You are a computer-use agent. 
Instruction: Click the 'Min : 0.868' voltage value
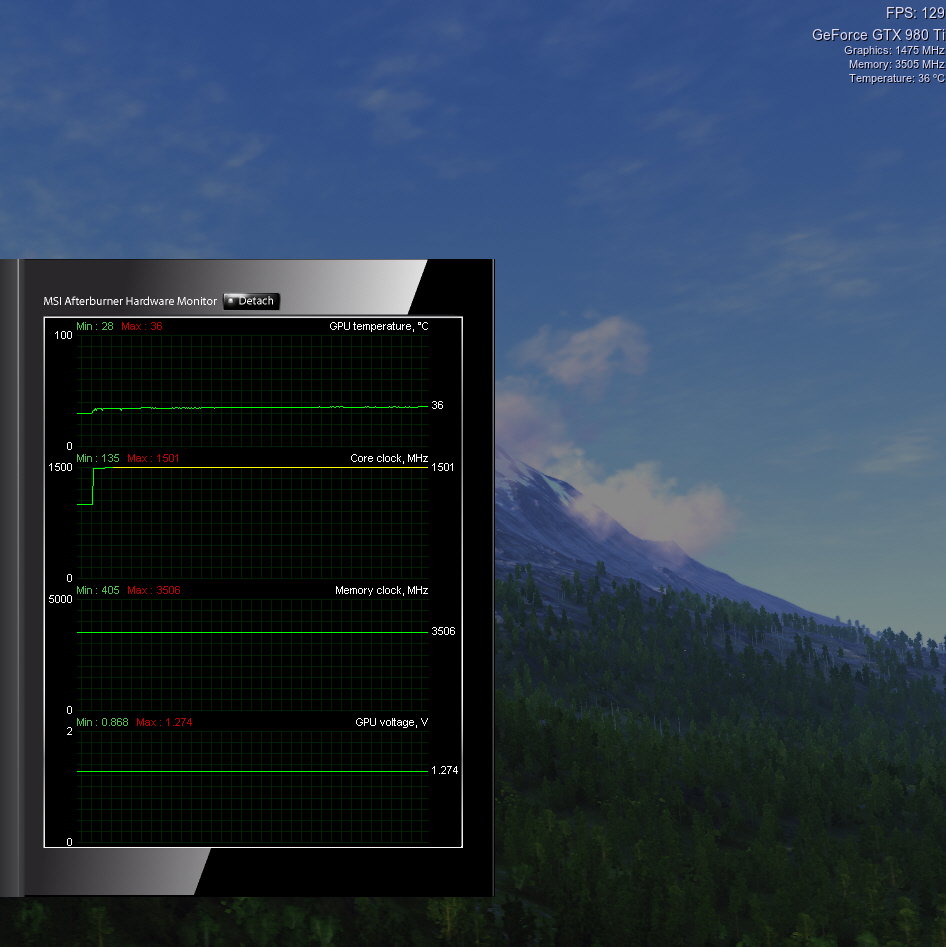[x=103, y=722]
